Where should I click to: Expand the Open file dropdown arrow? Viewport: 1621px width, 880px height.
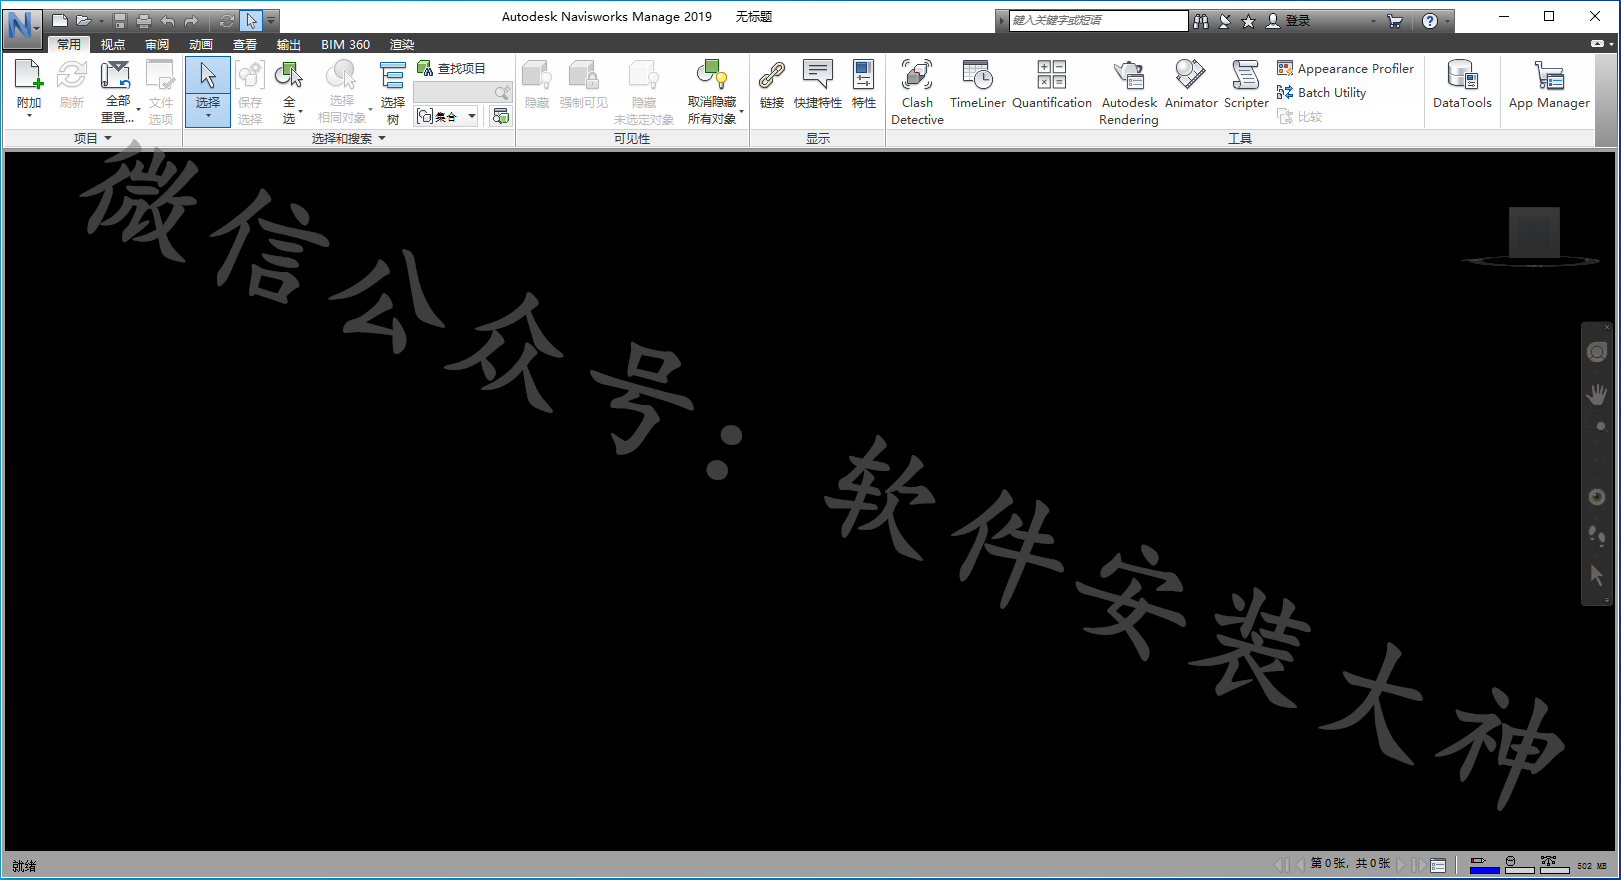point(101,21)
